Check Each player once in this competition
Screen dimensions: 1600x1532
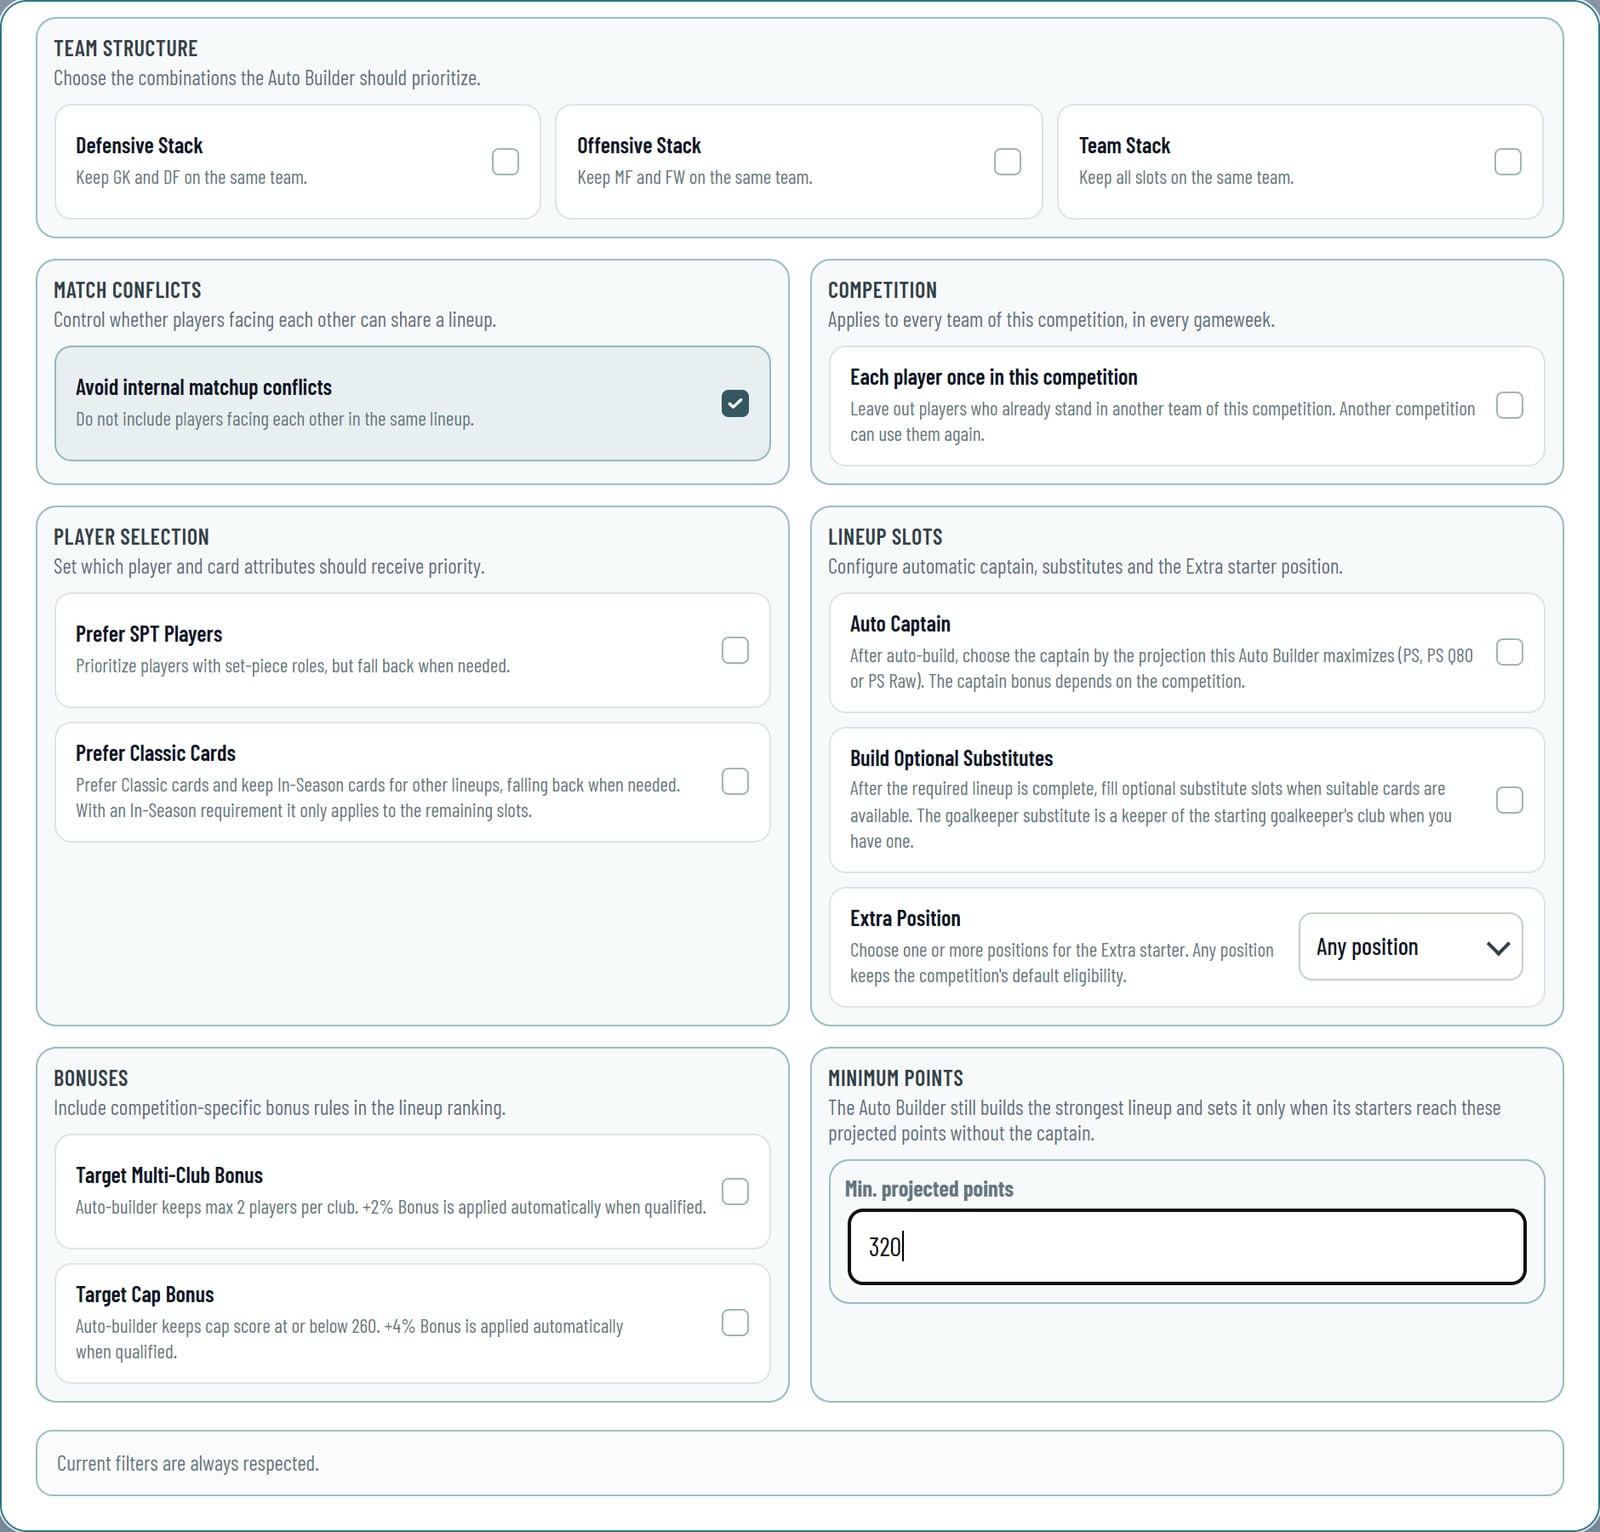[1509, 405]
